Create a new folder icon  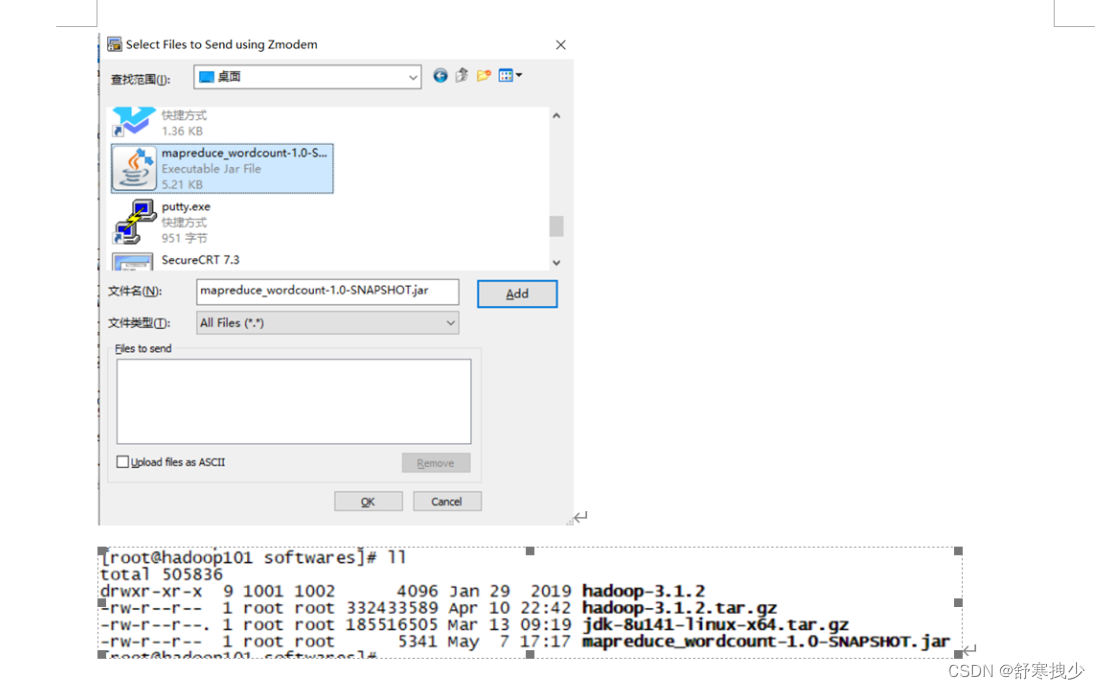[483, 75]
